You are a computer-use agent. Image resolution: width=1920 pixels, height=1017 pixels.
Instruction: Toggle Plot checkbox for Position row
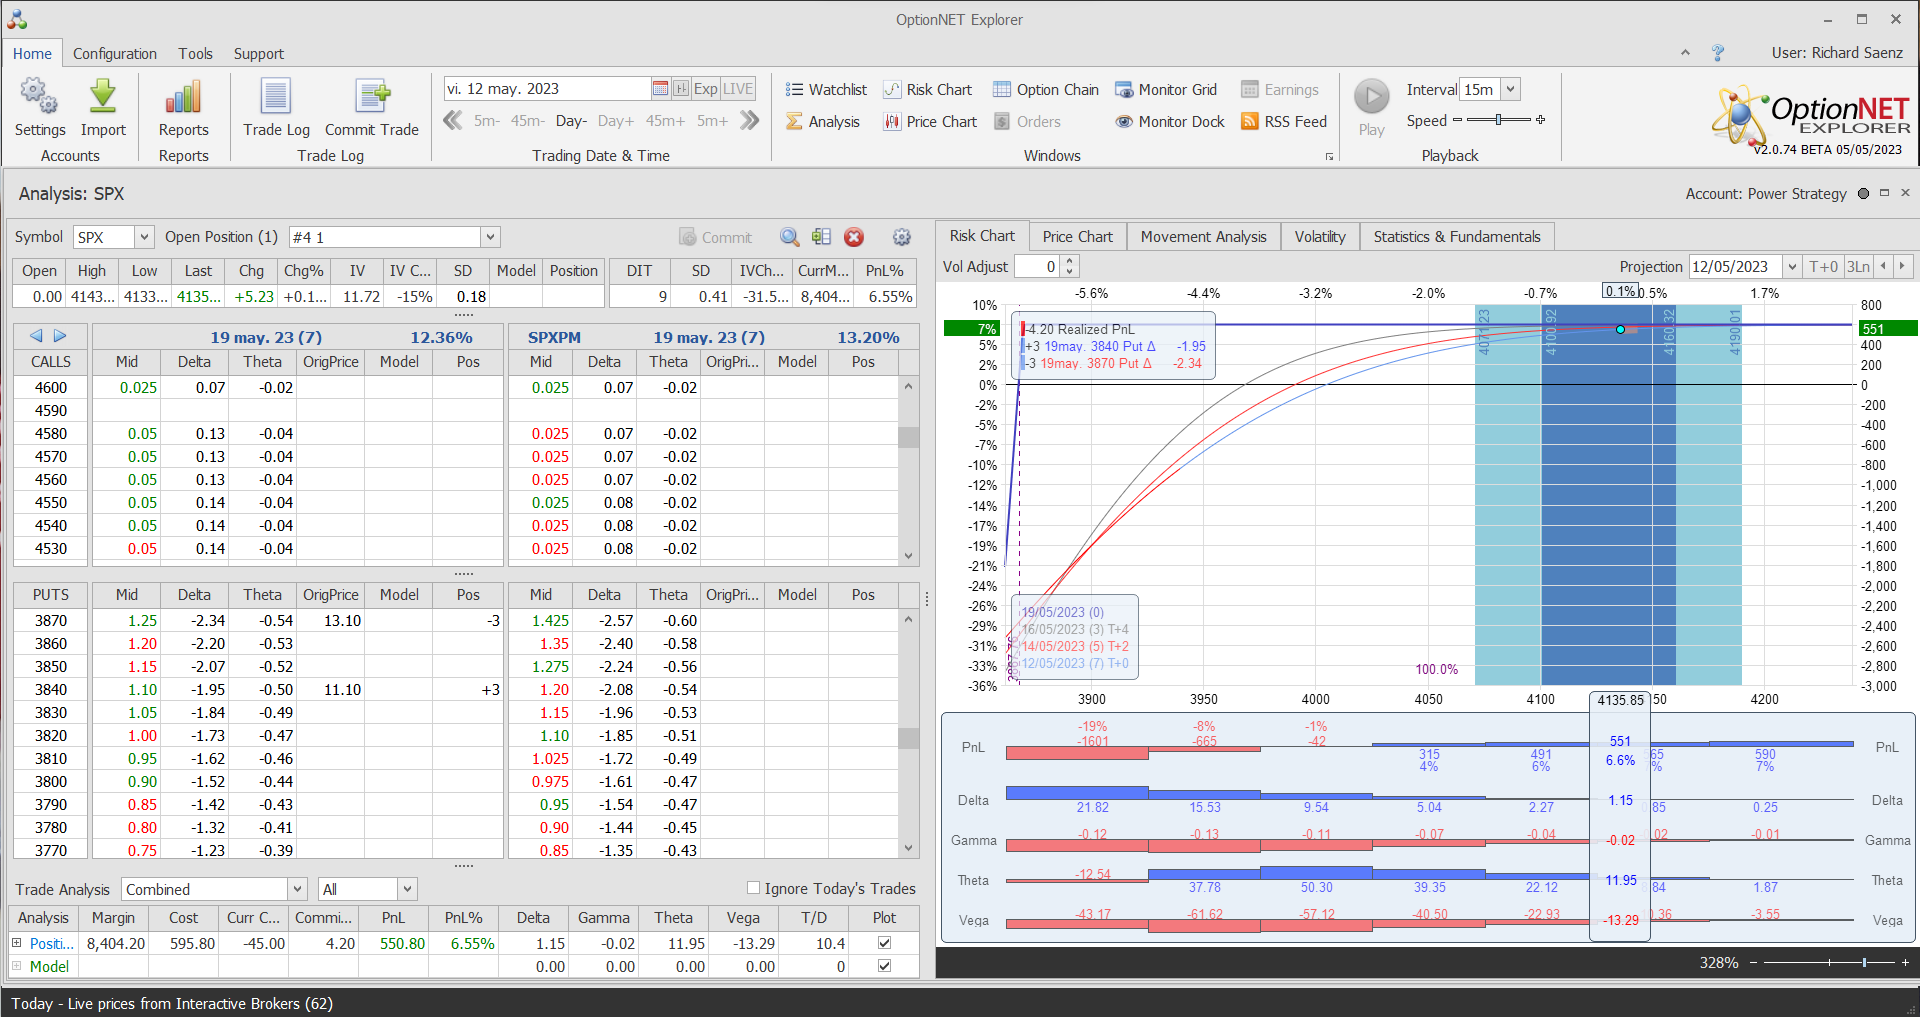[x=884, y=942]
